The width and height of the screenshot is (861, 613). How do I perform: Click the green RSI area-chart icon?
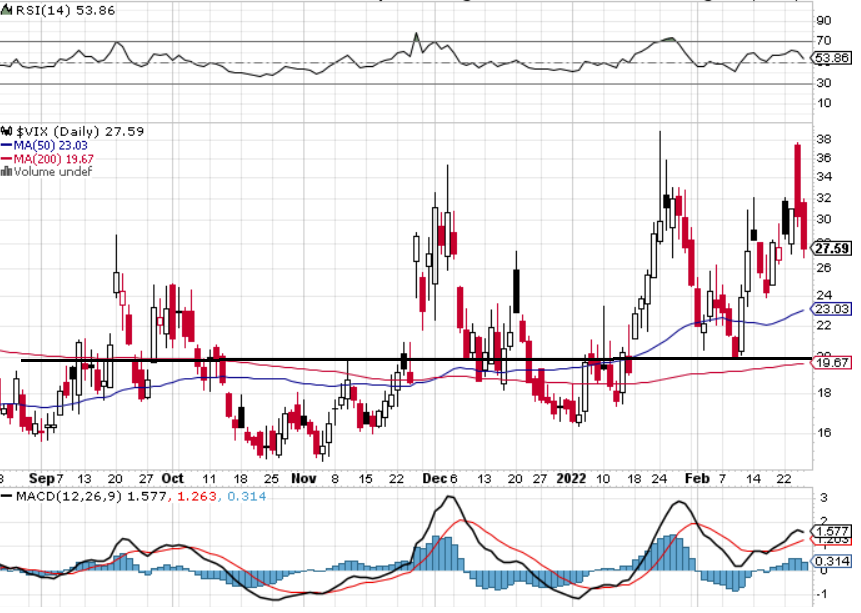pyautogui.click(x=6, y=10)
